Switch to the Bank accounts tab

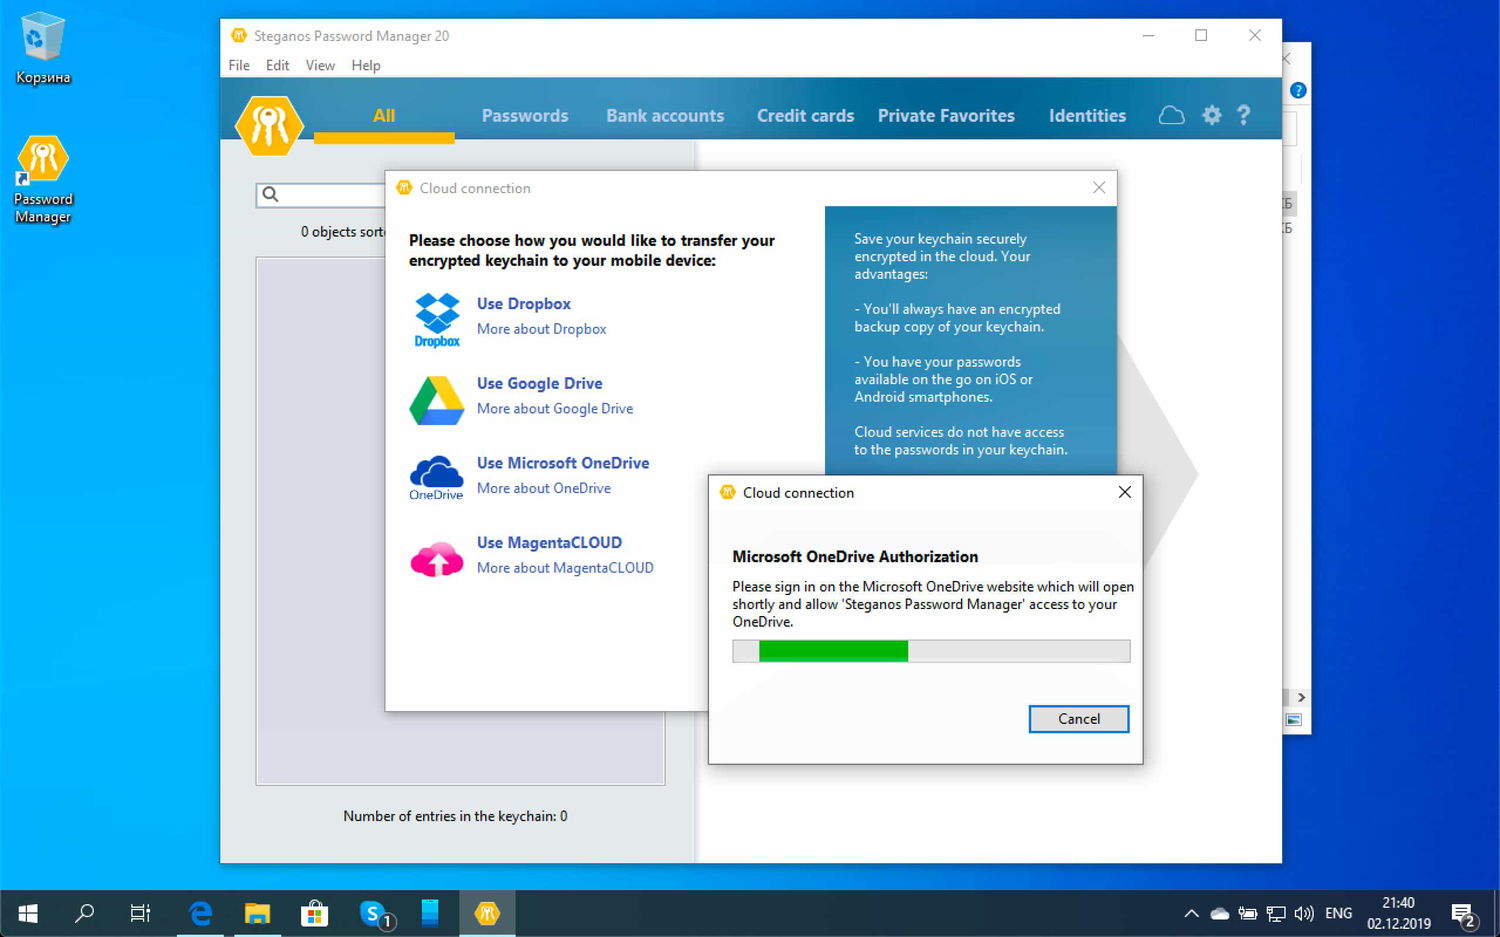point(665,116)
